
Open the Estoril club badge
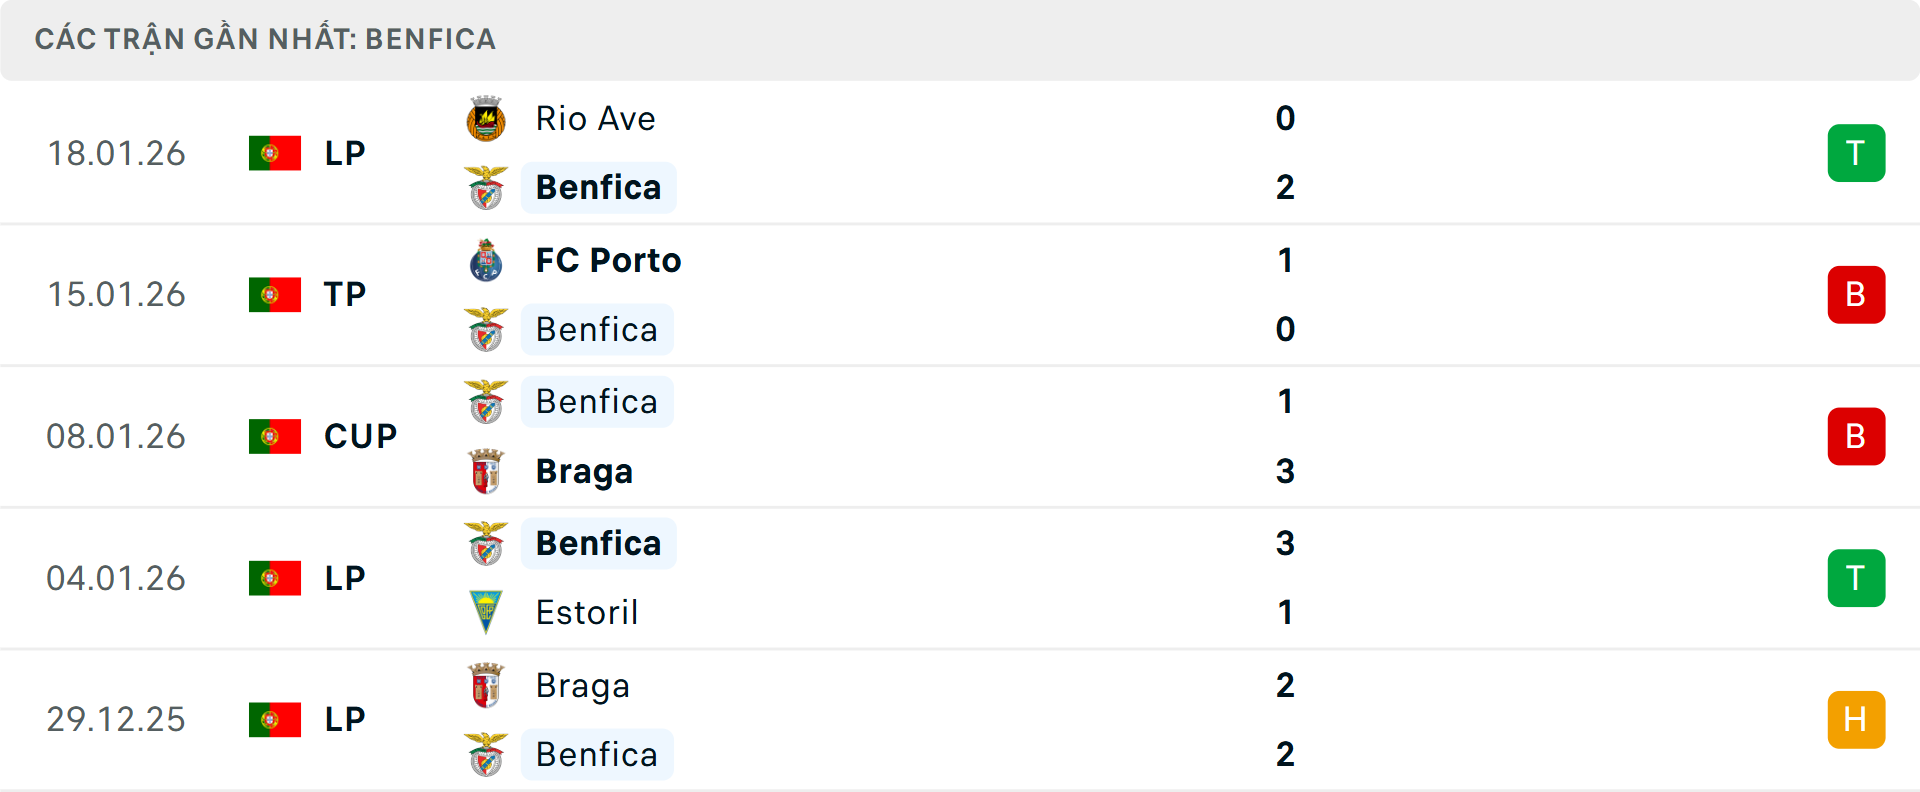486,612
